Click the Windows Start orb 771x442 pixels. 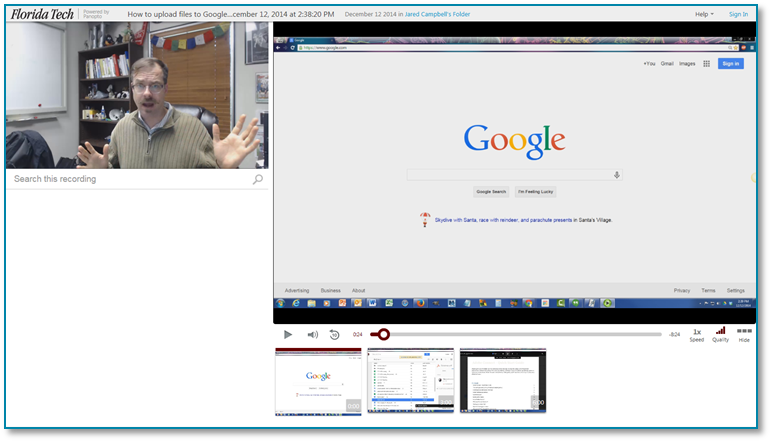[280, 303]
